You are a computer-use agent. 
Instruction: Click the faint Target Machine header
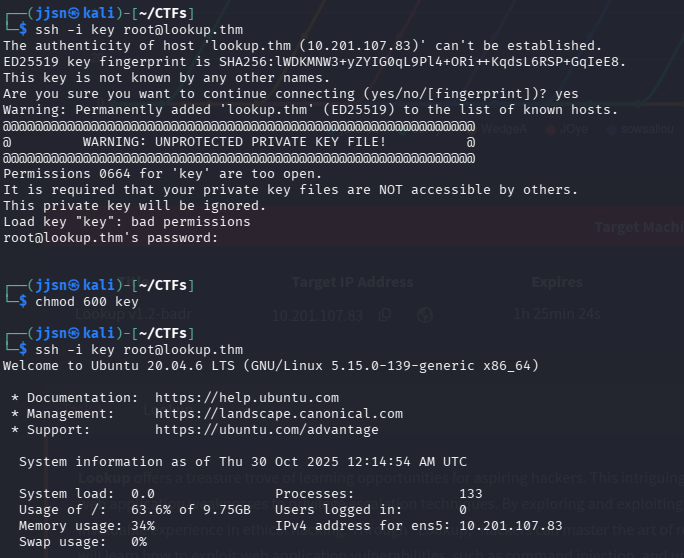coord(638,227)
